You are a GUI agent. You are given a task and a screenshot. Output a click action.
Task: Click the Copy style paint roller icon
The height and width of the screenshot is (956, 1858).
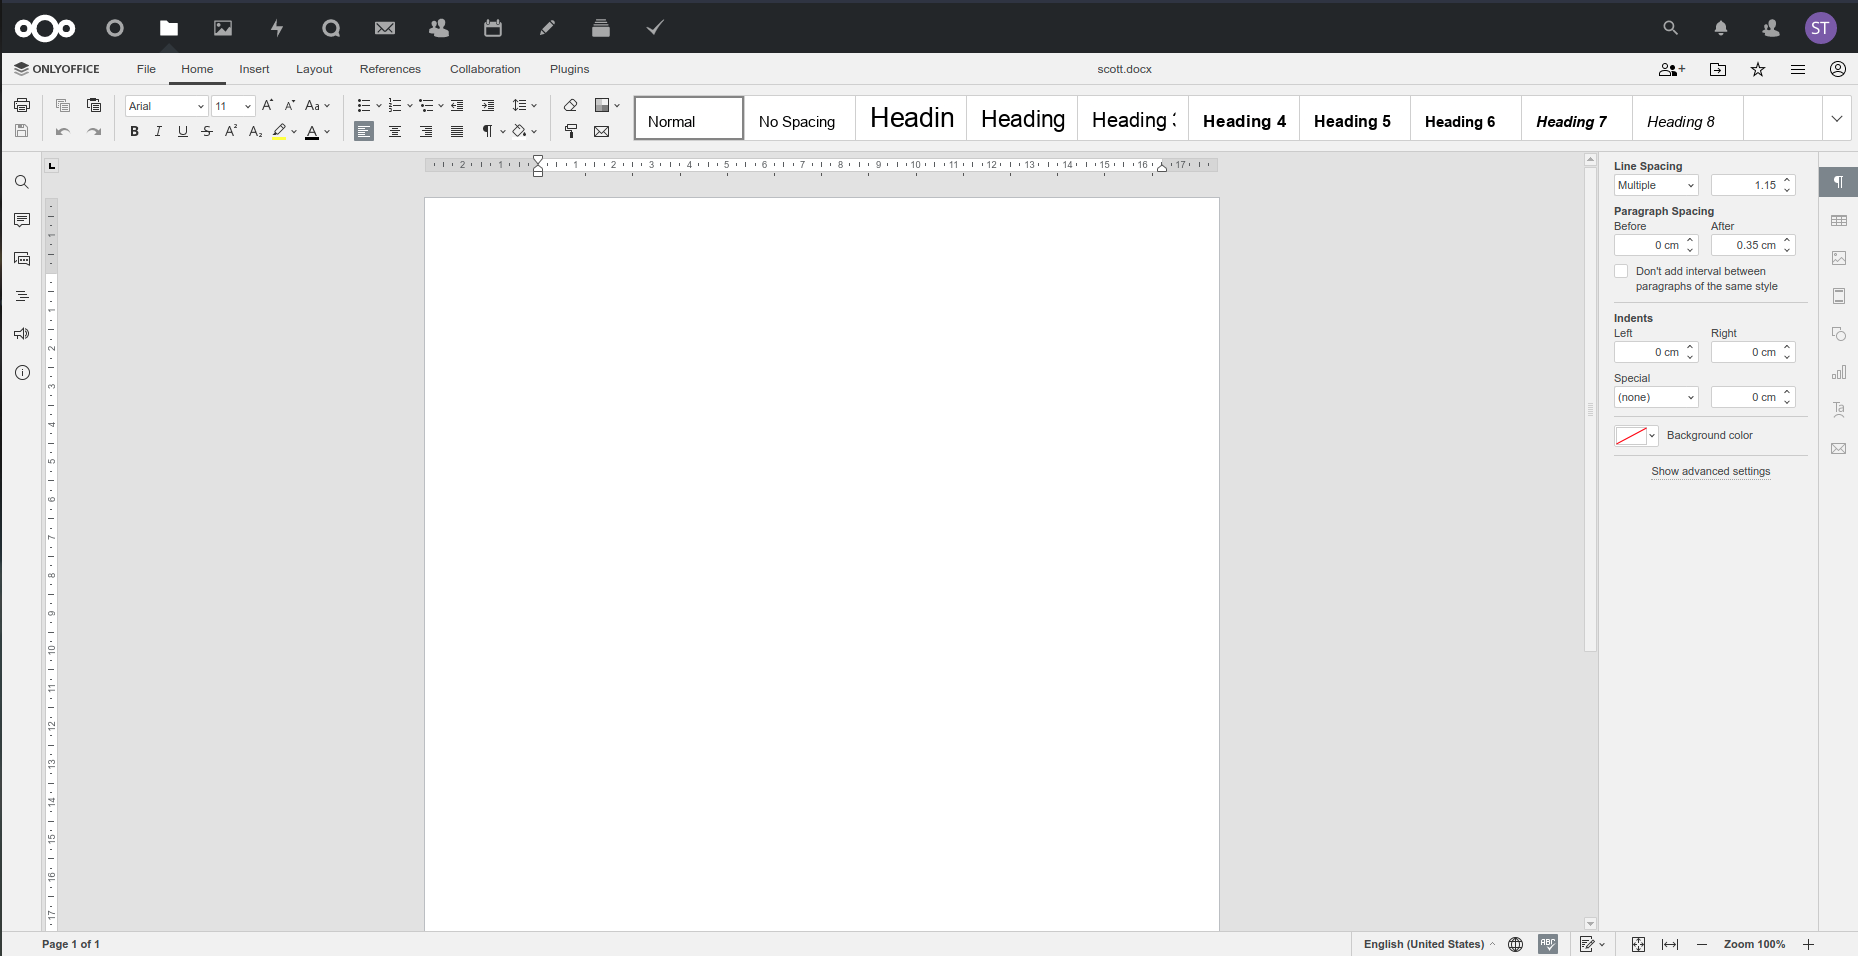pyautogui.click(x=571, y=131)
